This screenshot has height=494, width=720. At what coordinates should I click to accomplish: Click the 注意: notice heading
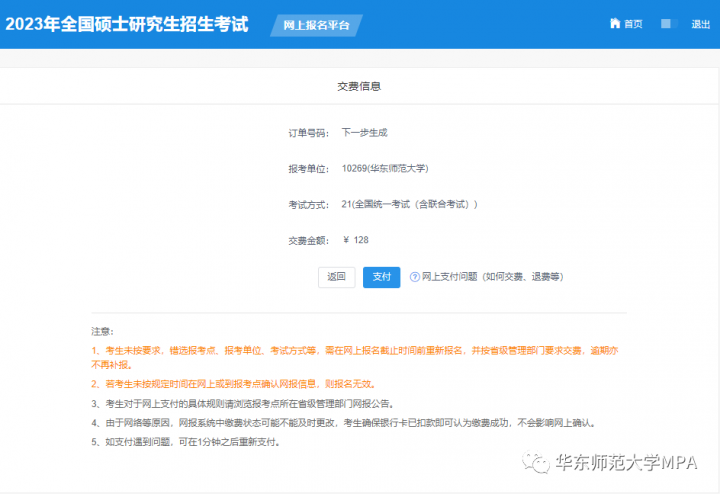point(102,331)
